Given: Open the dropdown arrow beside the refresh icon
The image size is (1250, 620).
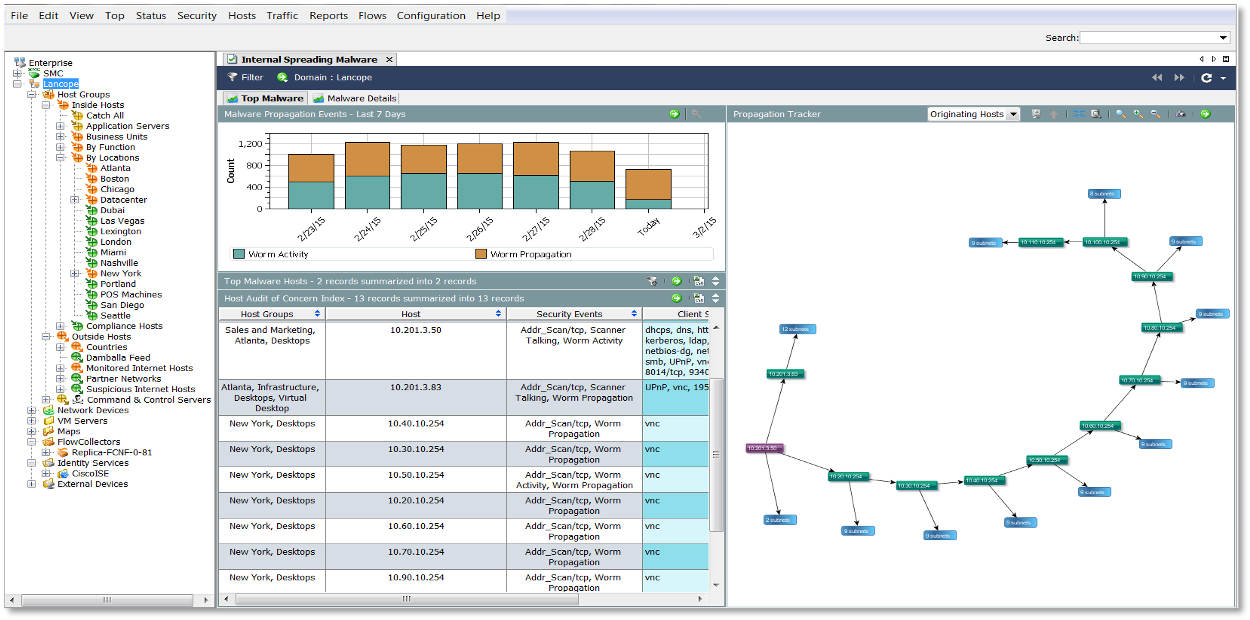Looking at the screenshot, I should pyautogui.click(x=1223, y=78).
